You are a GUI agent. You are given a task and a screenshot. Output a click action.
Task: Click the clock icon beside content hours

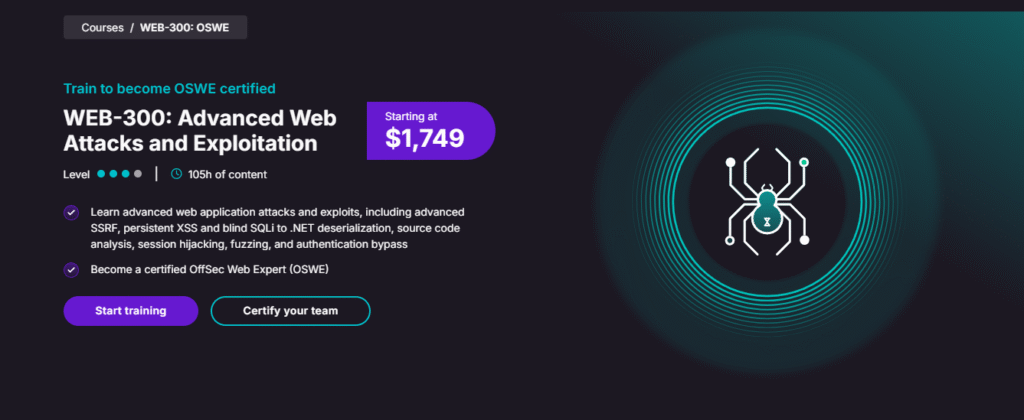(x=177, y=174)
